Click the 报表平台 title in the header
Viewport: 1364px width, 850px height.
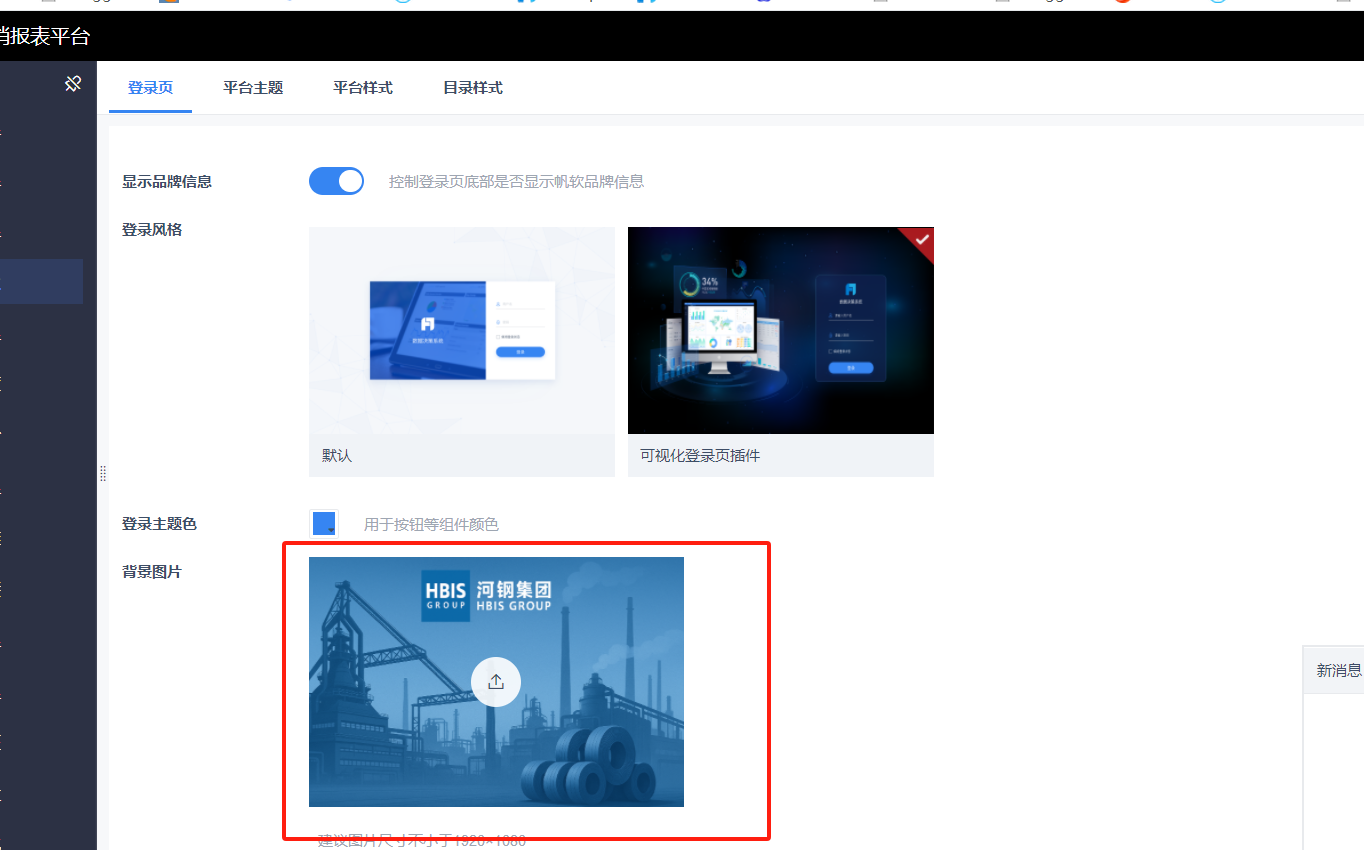click(x=45, y=37)
